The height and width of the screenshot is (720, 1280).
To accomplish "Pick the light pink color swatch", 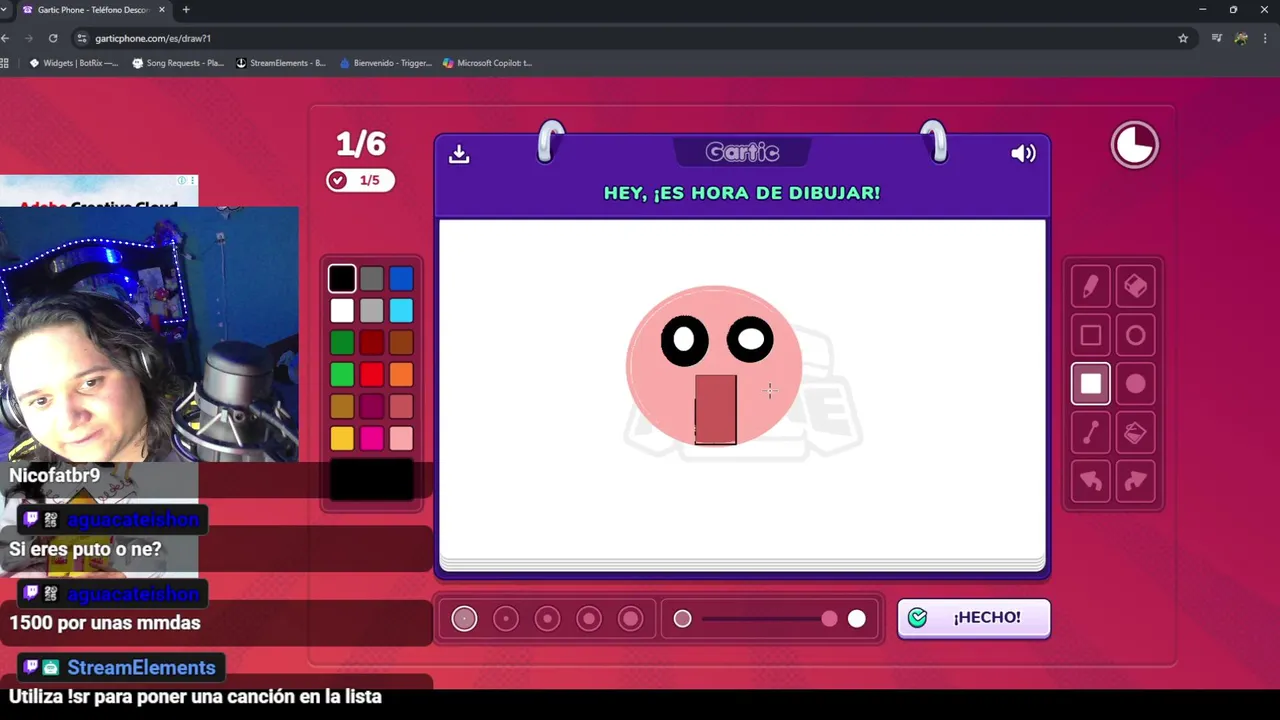I will pyautogui.click(x=401, y=438).
